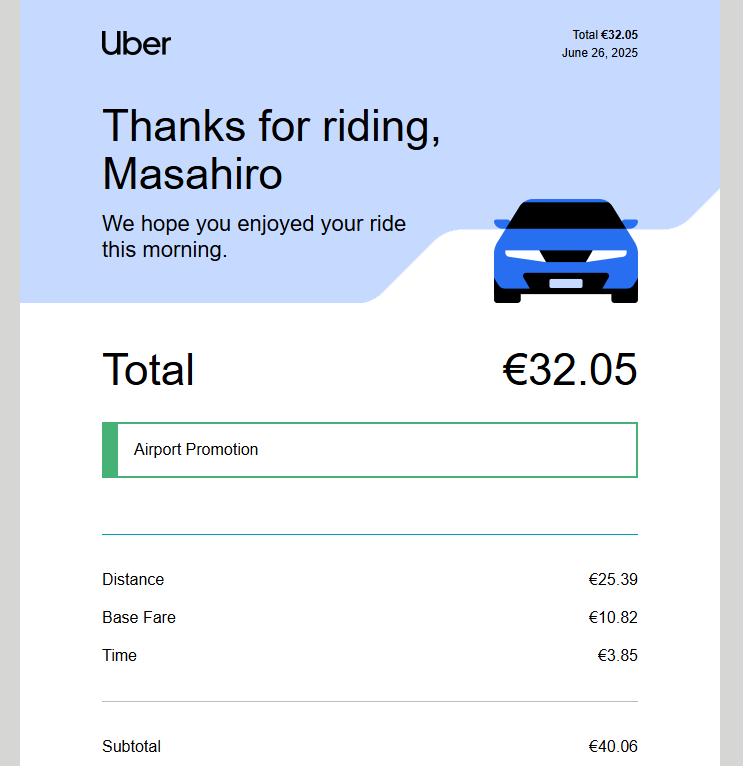Image resolution: width=743 pixels, height=766 pixels.
Task: Click the Uber logo
Action: point(136,43)
